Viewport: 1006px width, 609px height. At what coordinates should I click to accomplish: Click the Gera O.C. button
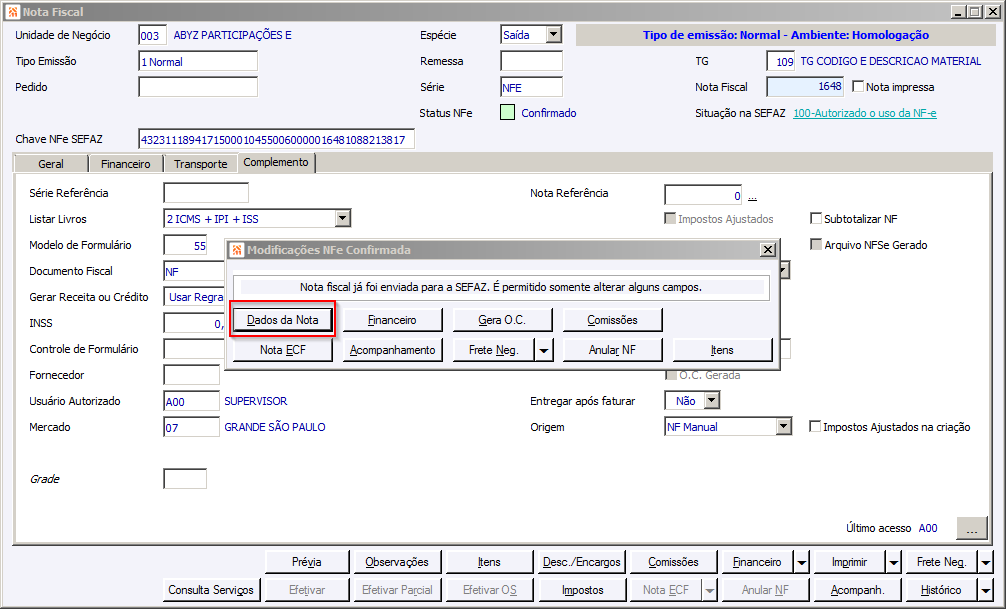pyautogui.click(x=502, y=320)
